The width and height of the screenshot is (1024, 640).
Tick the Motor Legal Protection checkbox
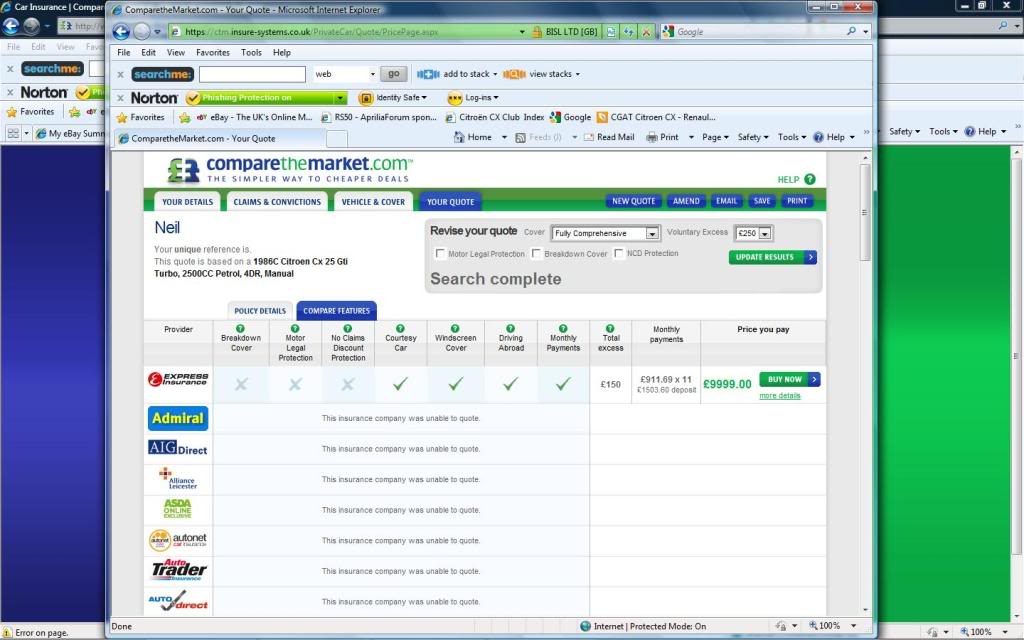(440, 253)
